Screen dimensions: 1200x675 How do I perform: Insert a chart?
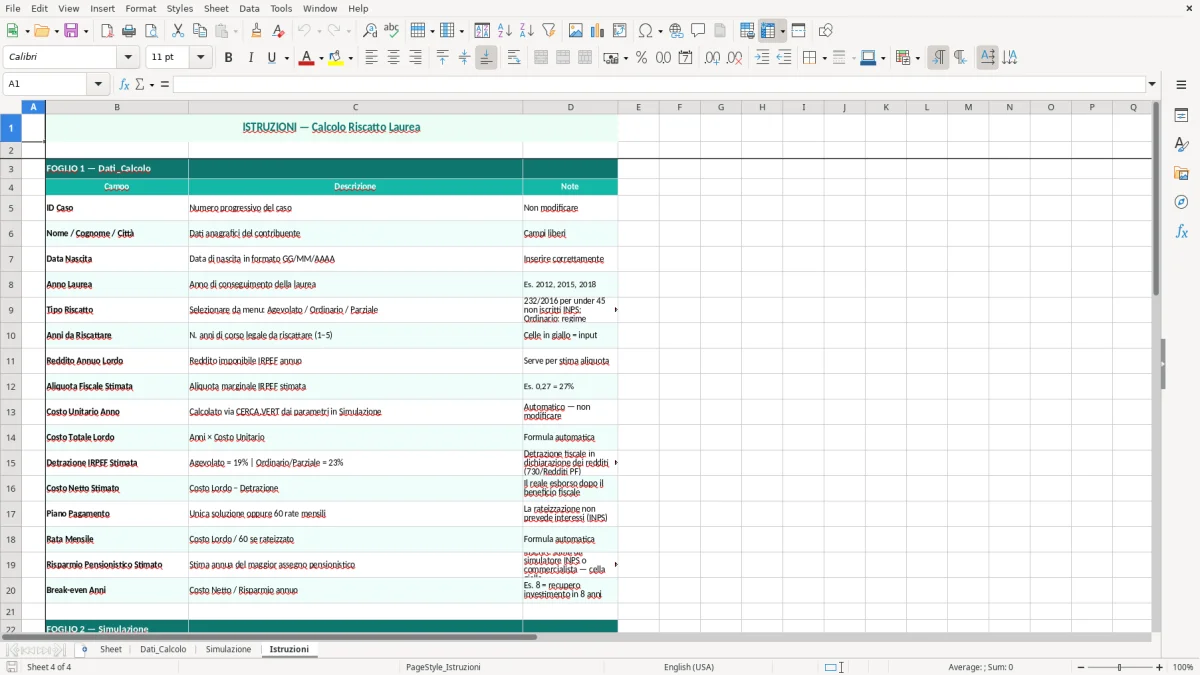[598, 31]
